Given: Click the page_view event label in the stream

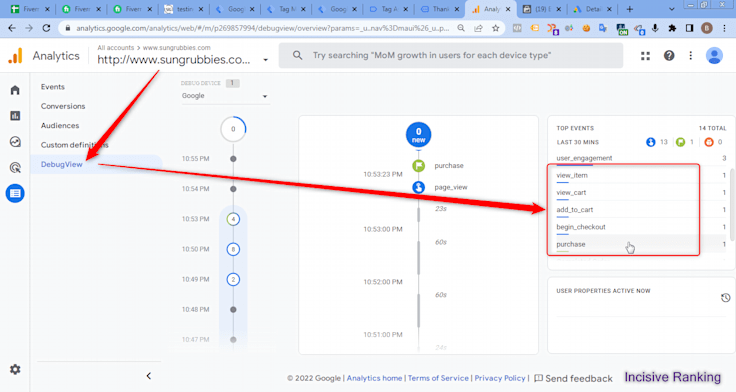Looking at the screenshot, I should (451, 187).
